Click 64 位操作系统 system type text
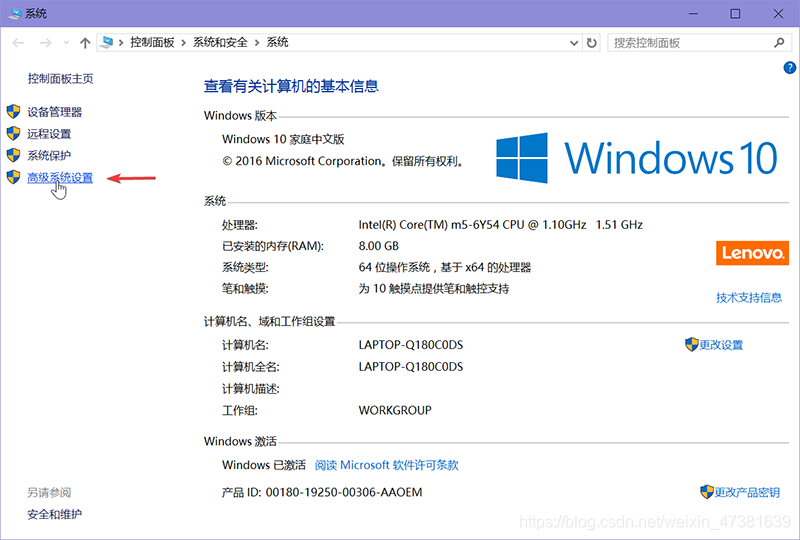 click(x=444, y=267)
